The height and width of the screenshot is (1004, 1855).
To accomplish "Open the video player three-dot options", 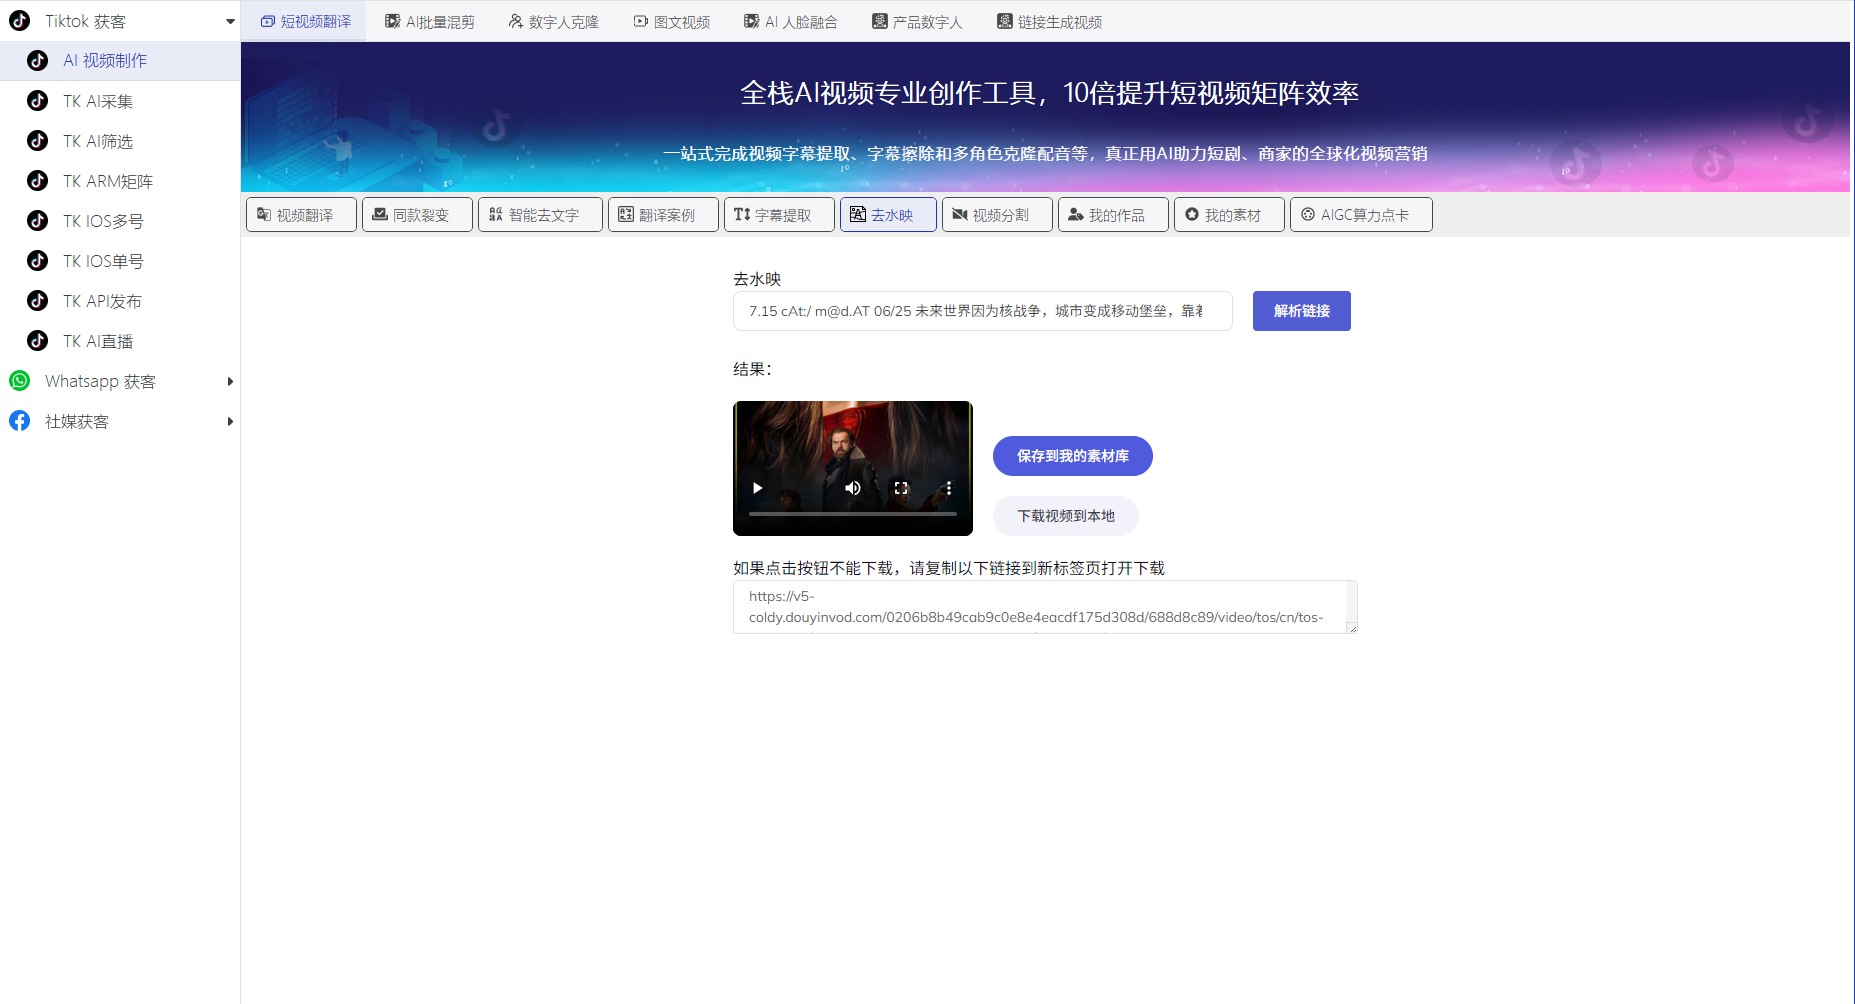I will click(x=948, y=488).
